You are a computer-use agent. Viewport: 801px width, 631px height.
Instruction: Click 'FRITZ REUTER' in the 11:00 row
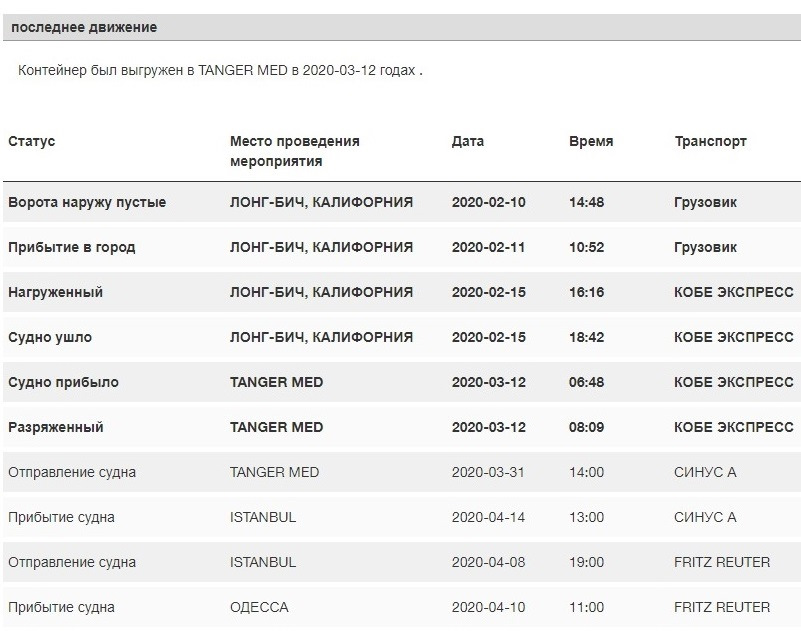click(722, 607)
